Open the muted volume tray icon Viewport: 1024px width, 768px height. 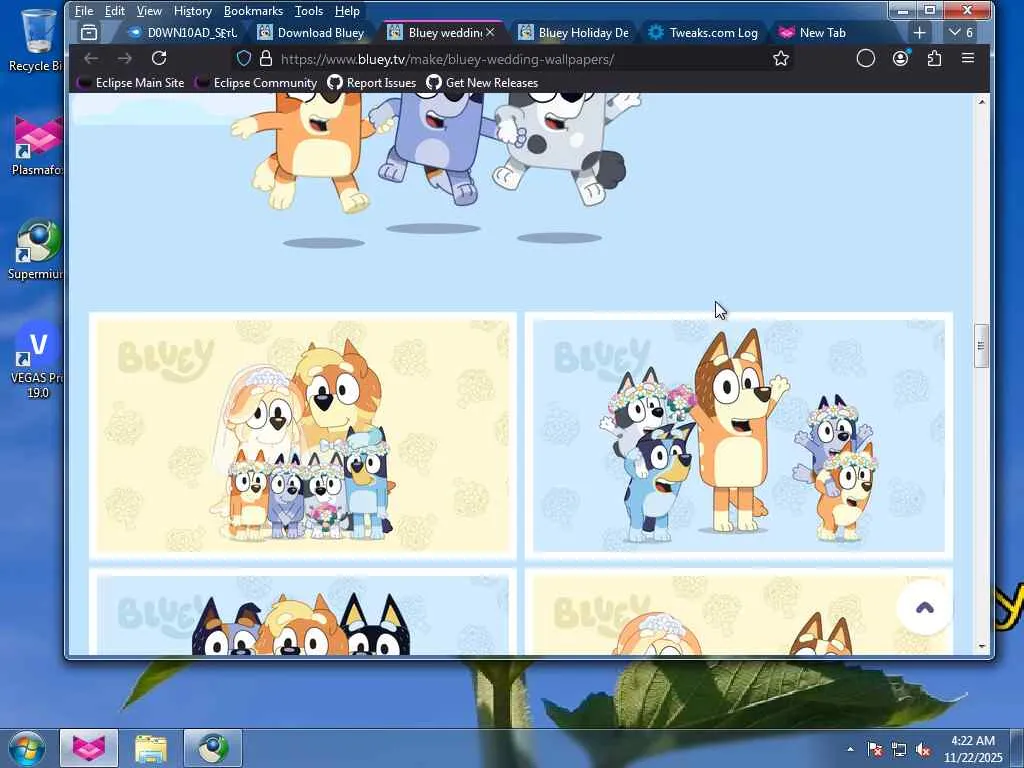923,750
